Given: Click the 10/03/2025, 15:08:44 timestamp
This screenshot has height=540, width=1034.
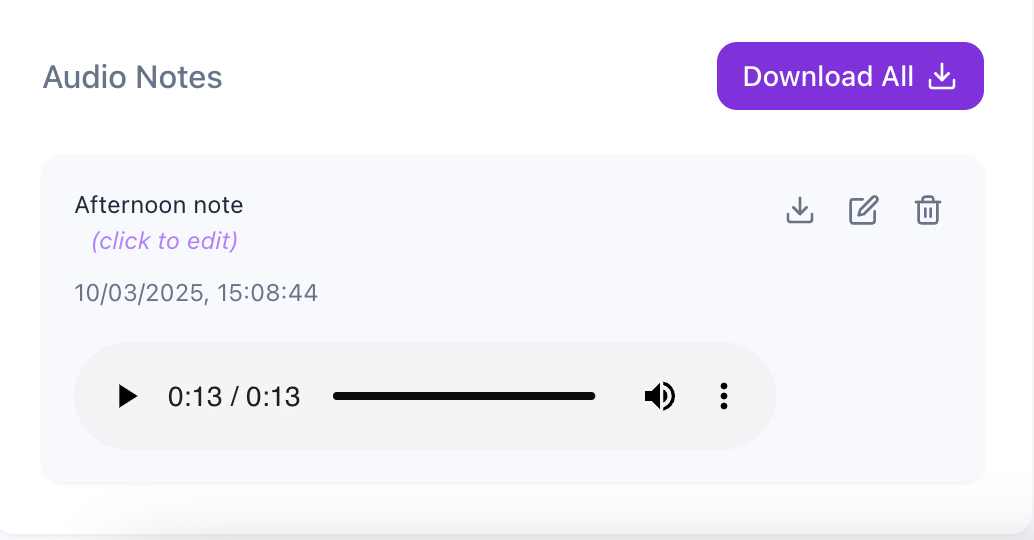Looking at the screenshot, I should [196, 293].
